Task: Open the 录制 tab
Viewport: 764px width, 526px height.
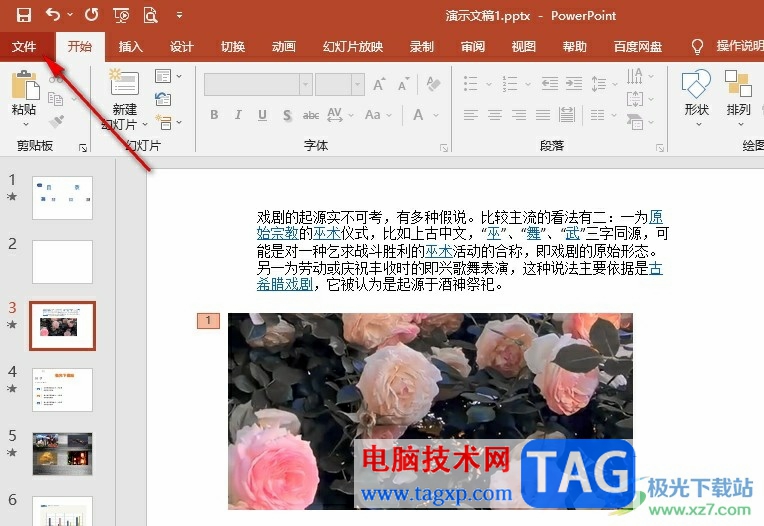Action: coord(421,47)
